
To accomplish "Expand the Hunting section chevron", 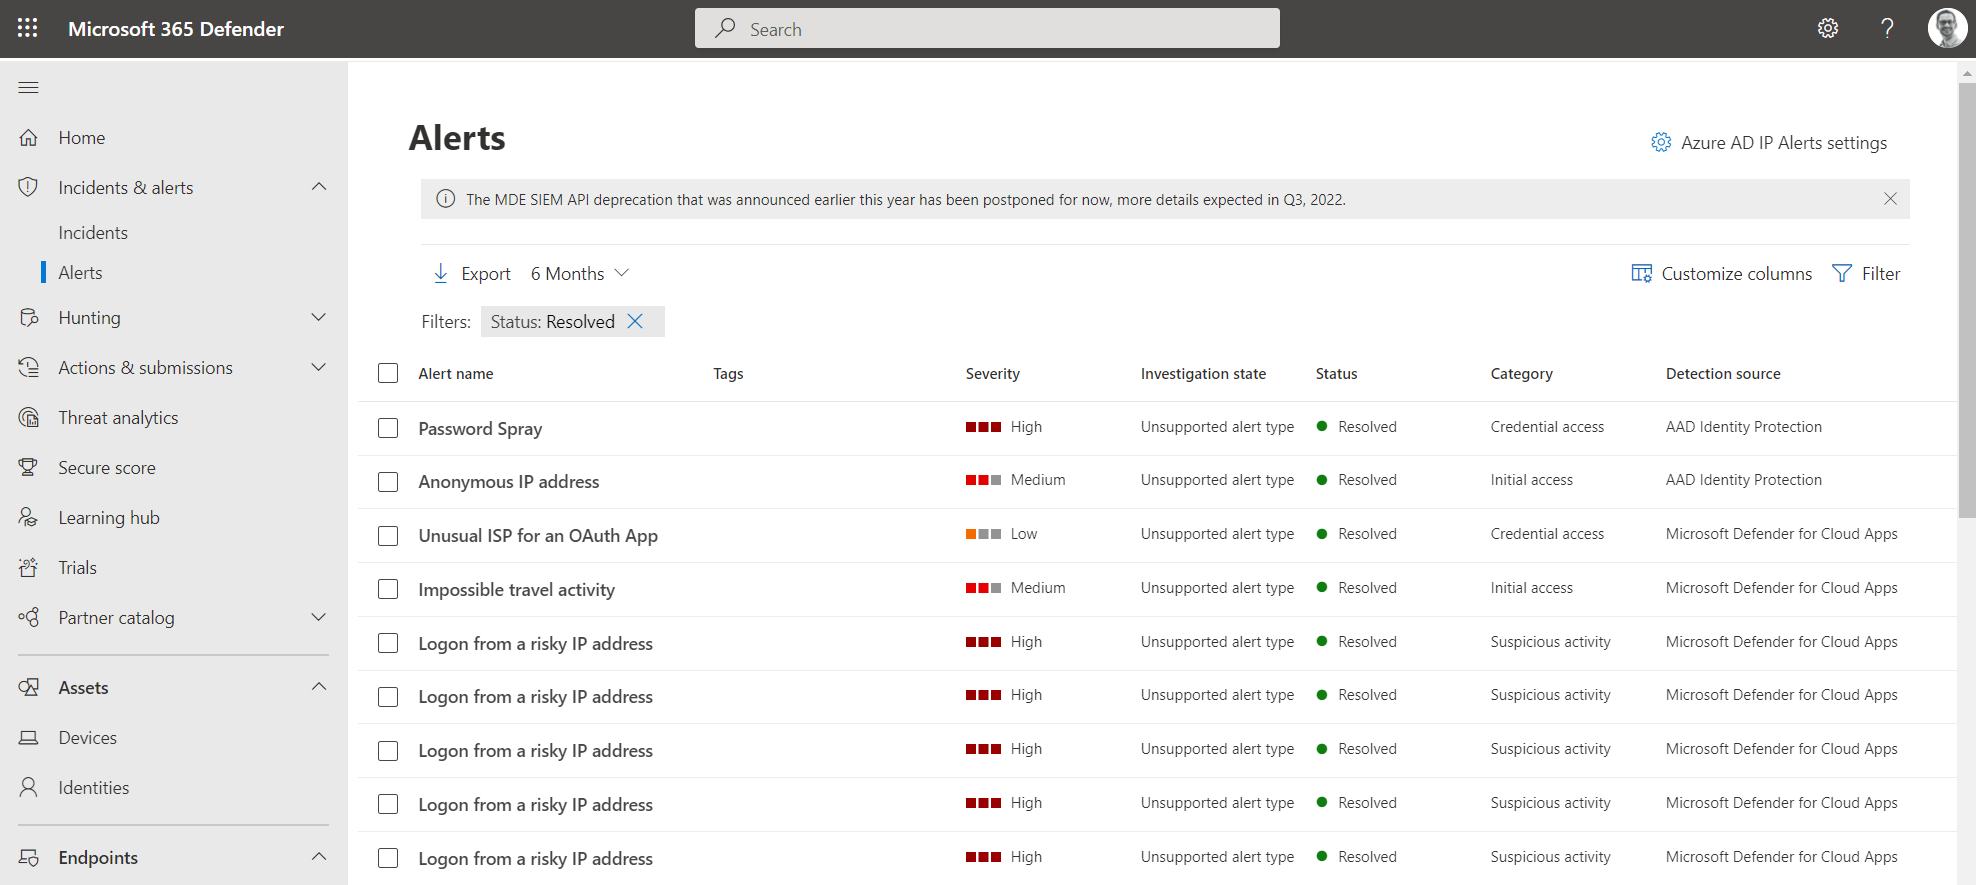I will click(319, 318).
